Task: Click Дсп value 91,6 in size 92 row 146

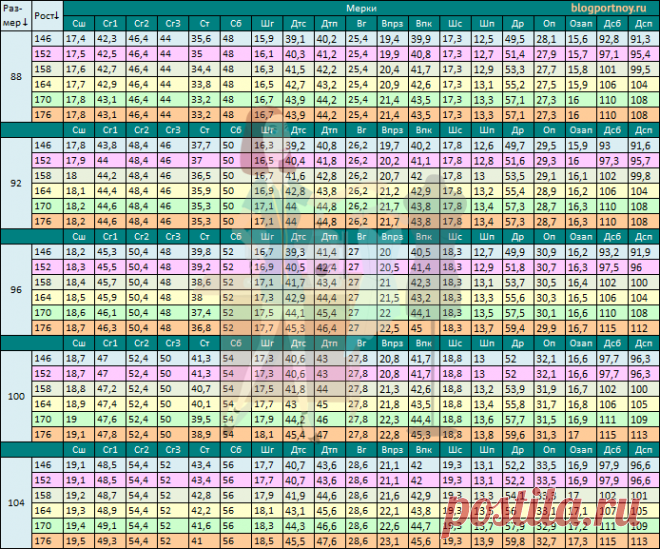Action: pos(644,145)
